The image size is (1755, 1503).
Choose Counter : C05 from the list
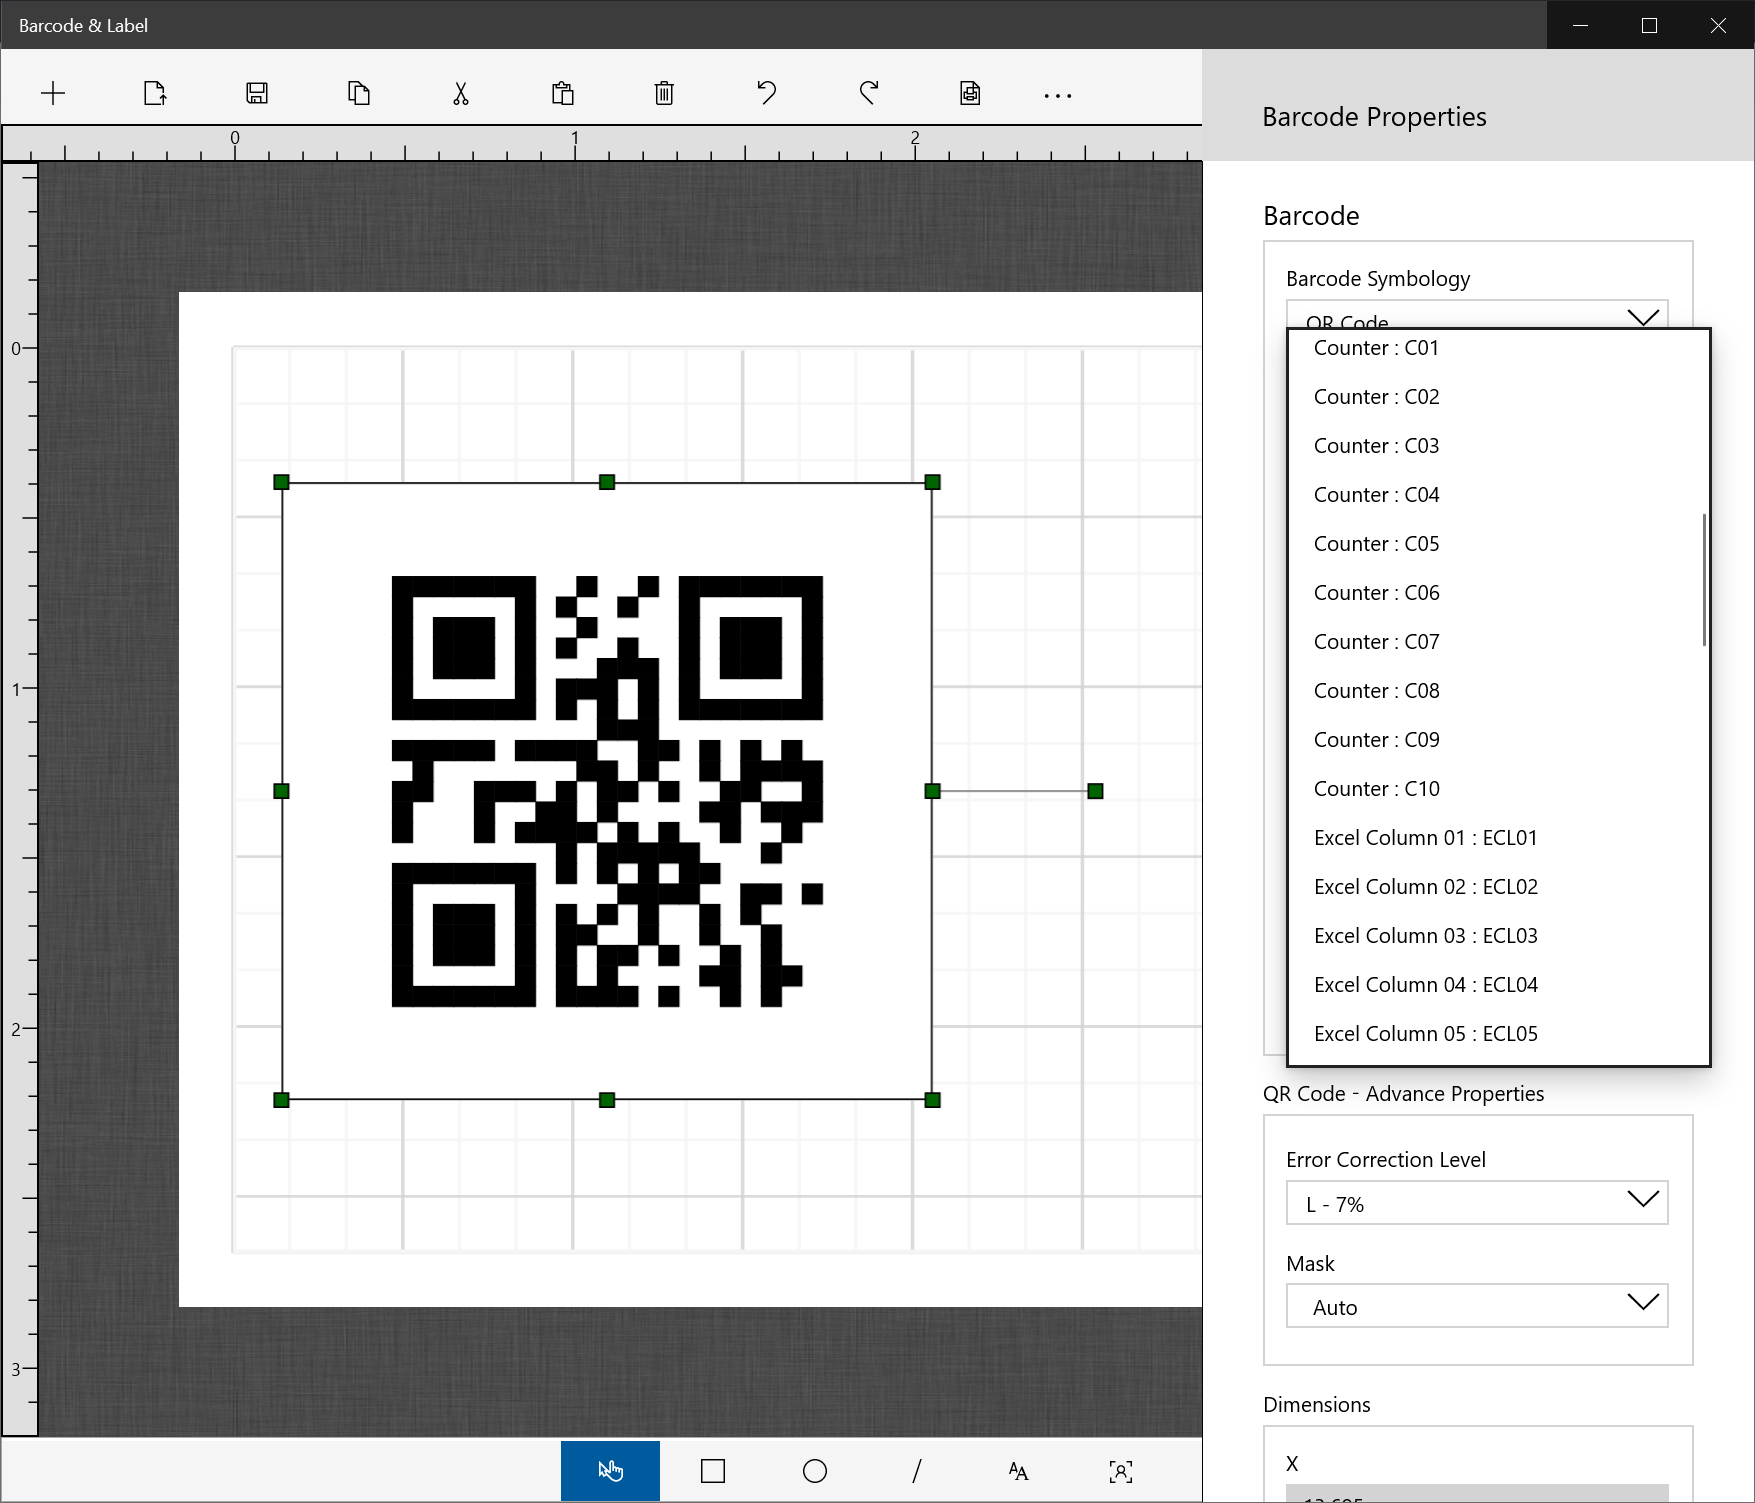(x=1498, y=544)
